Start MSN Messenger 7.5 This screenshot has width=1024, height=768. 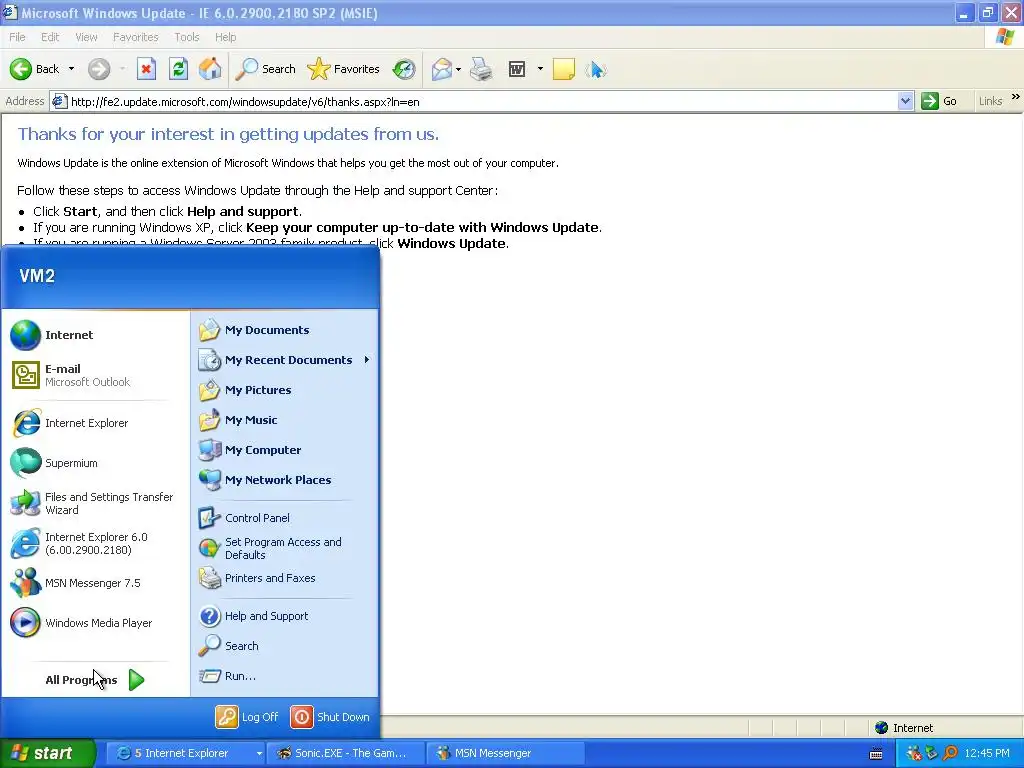click(95, 583)
